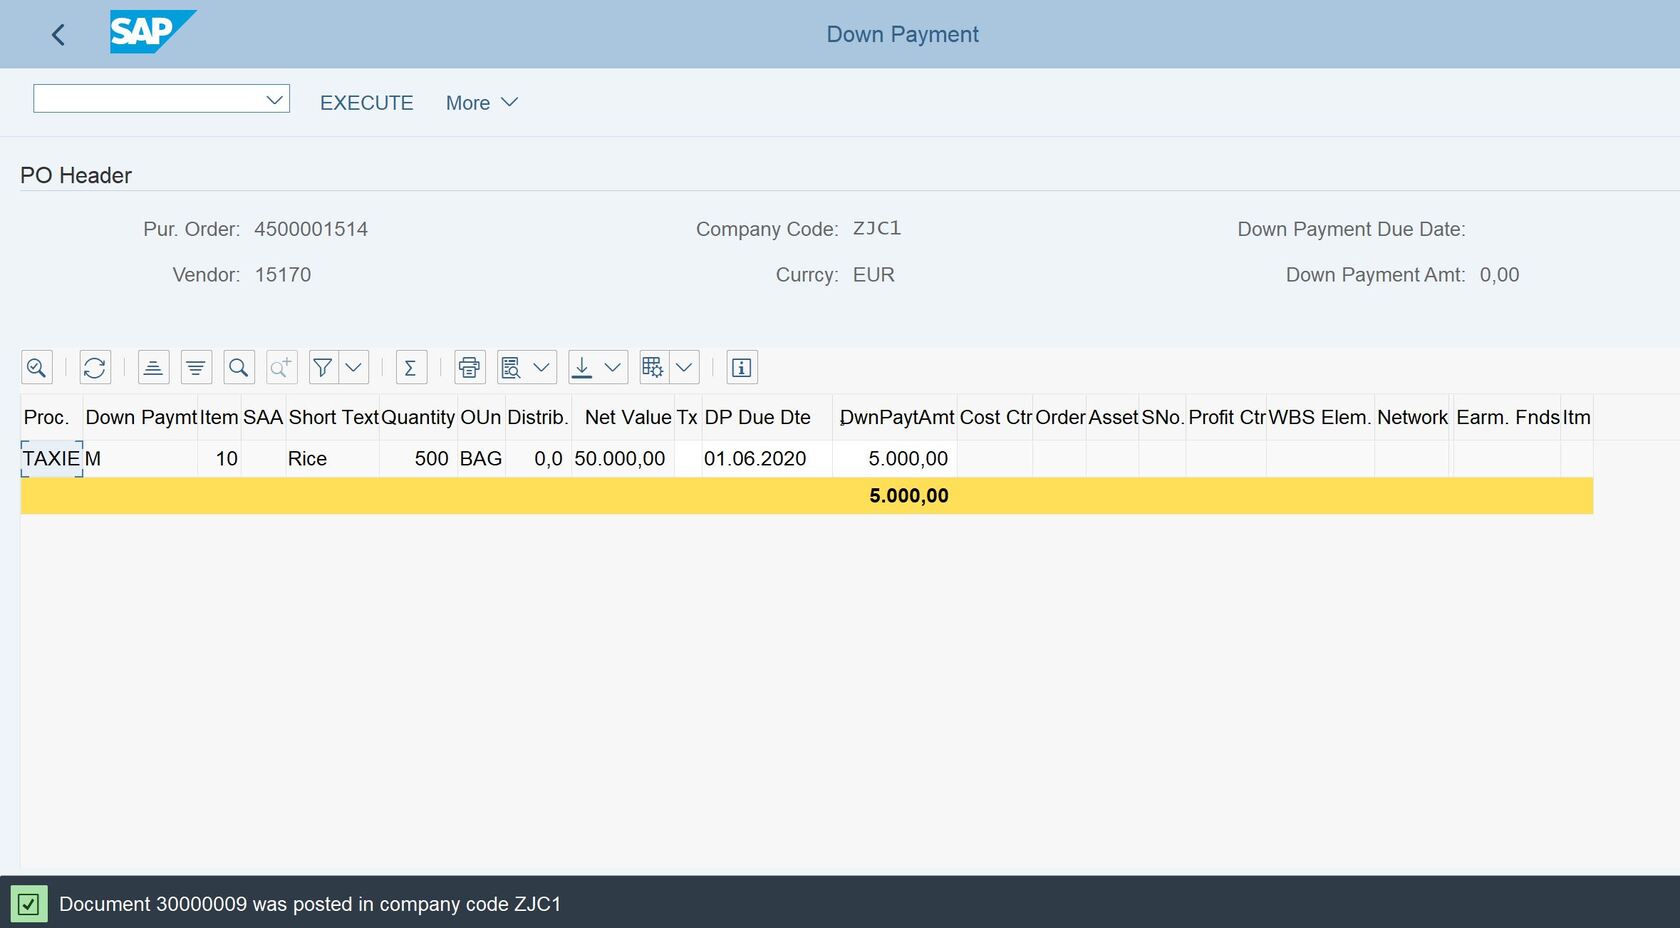The image size is (1680, 928).
Task: Click the Rice short text cell
Action: tap(332, 459)
